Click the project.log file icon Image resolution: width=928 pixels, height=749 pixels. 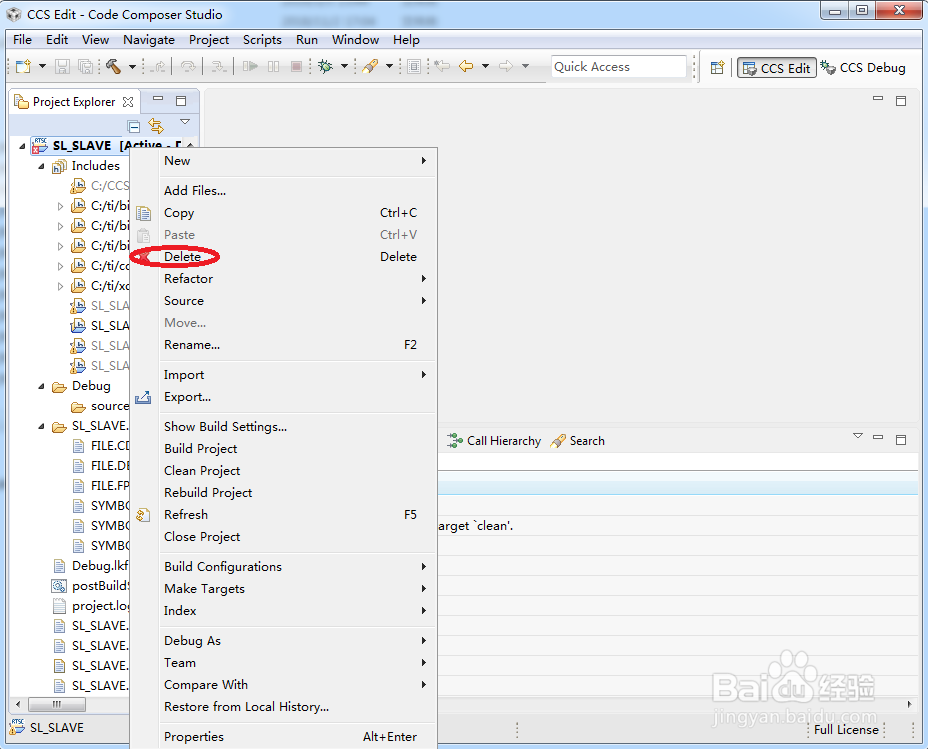[59, 606]
